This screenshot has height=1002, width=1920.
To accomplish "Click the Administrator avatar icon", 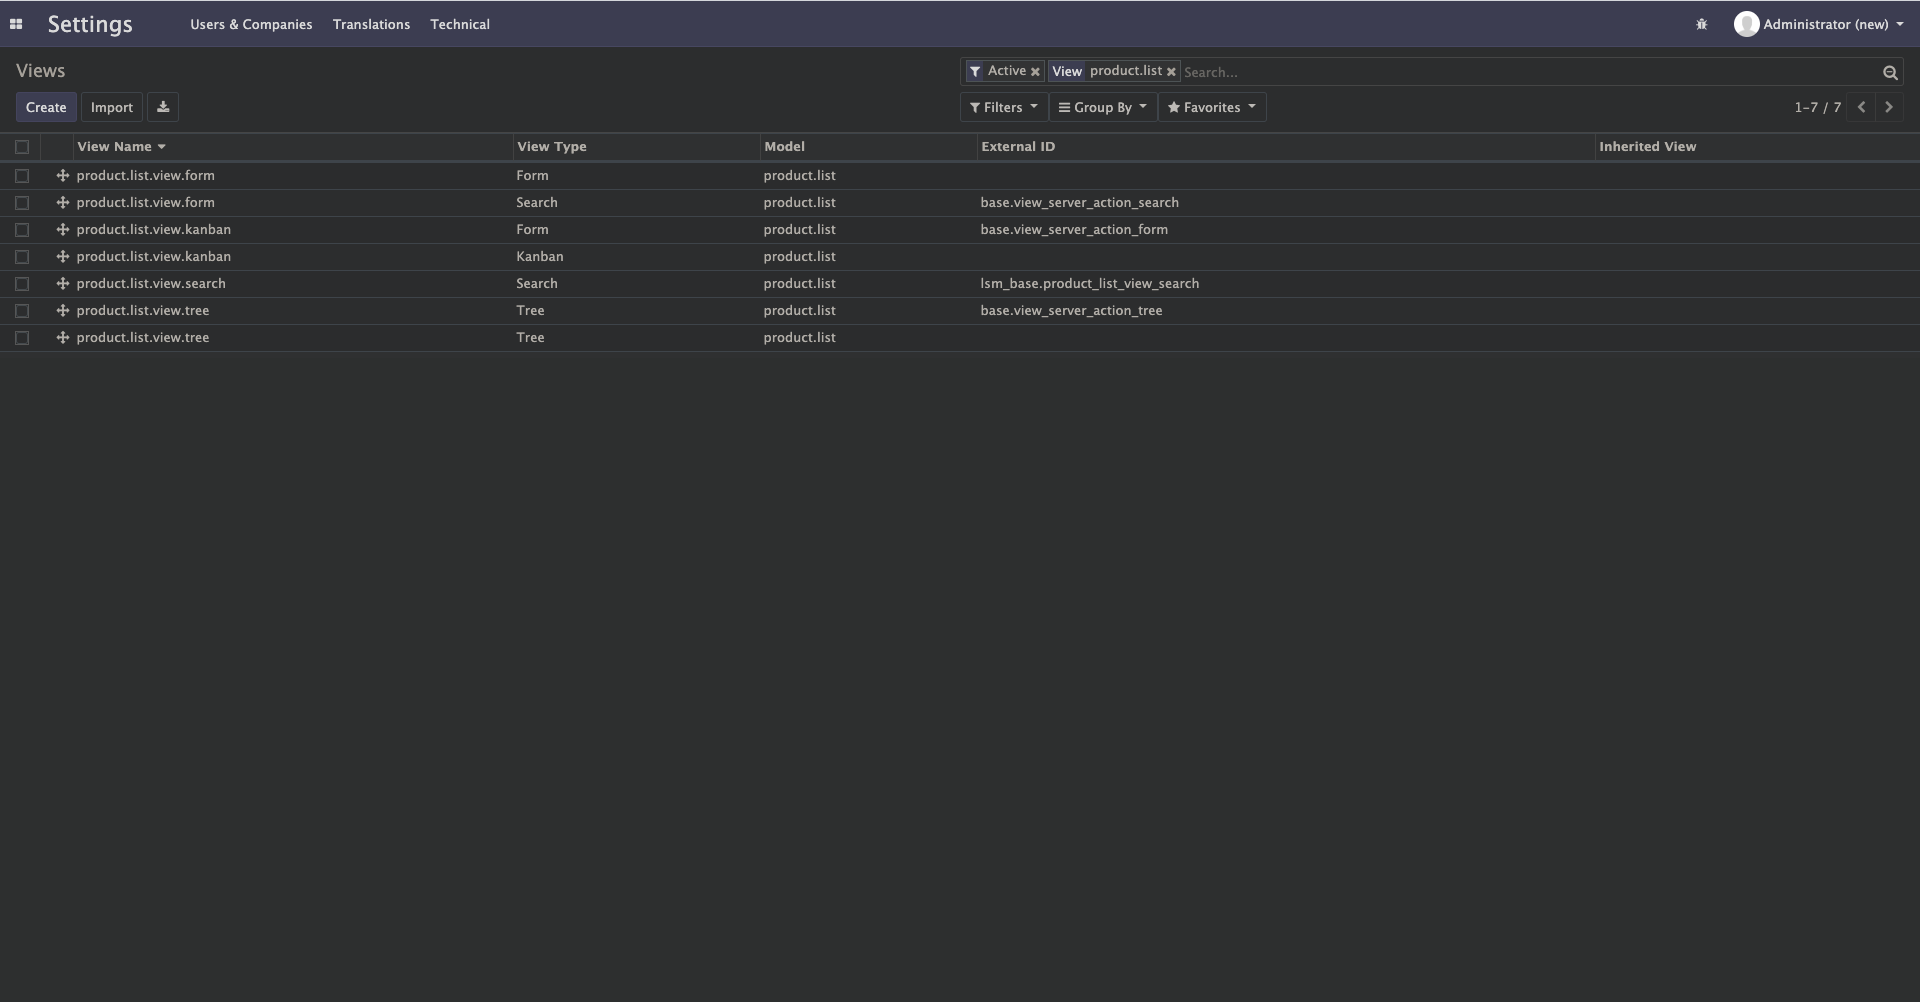I will click(x=1746, y=24).
